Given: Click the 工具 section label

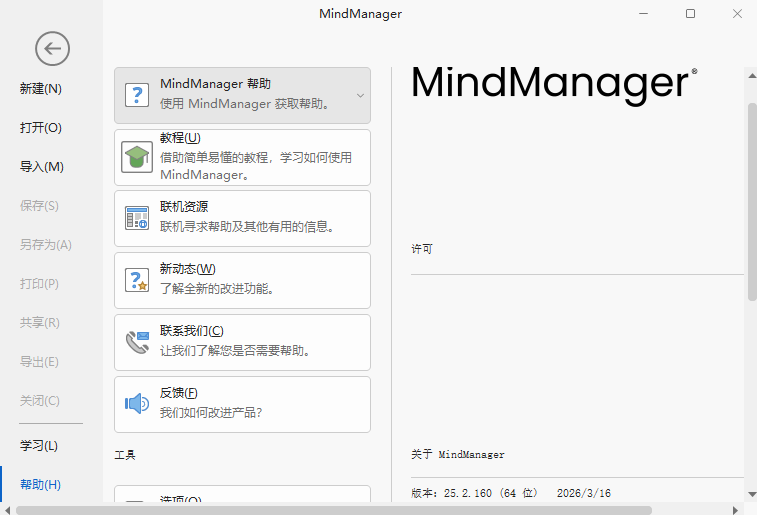Looking at the screenshot, I should 125,455.
